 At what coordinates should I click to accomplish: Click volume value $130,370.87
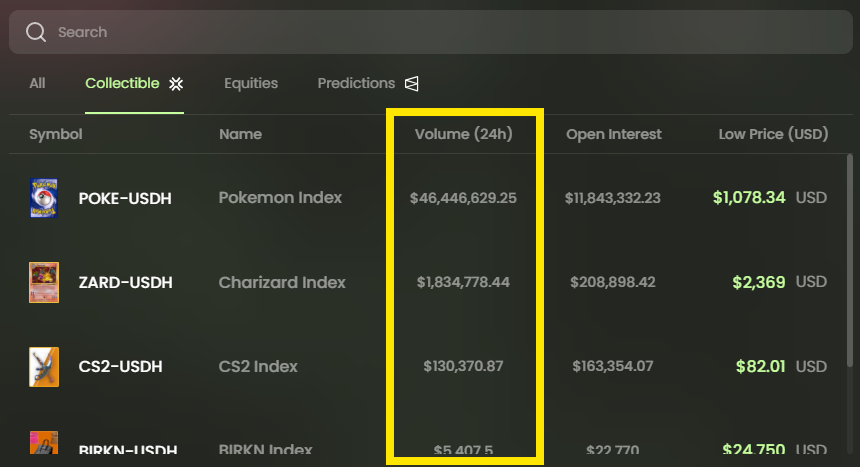463,366
